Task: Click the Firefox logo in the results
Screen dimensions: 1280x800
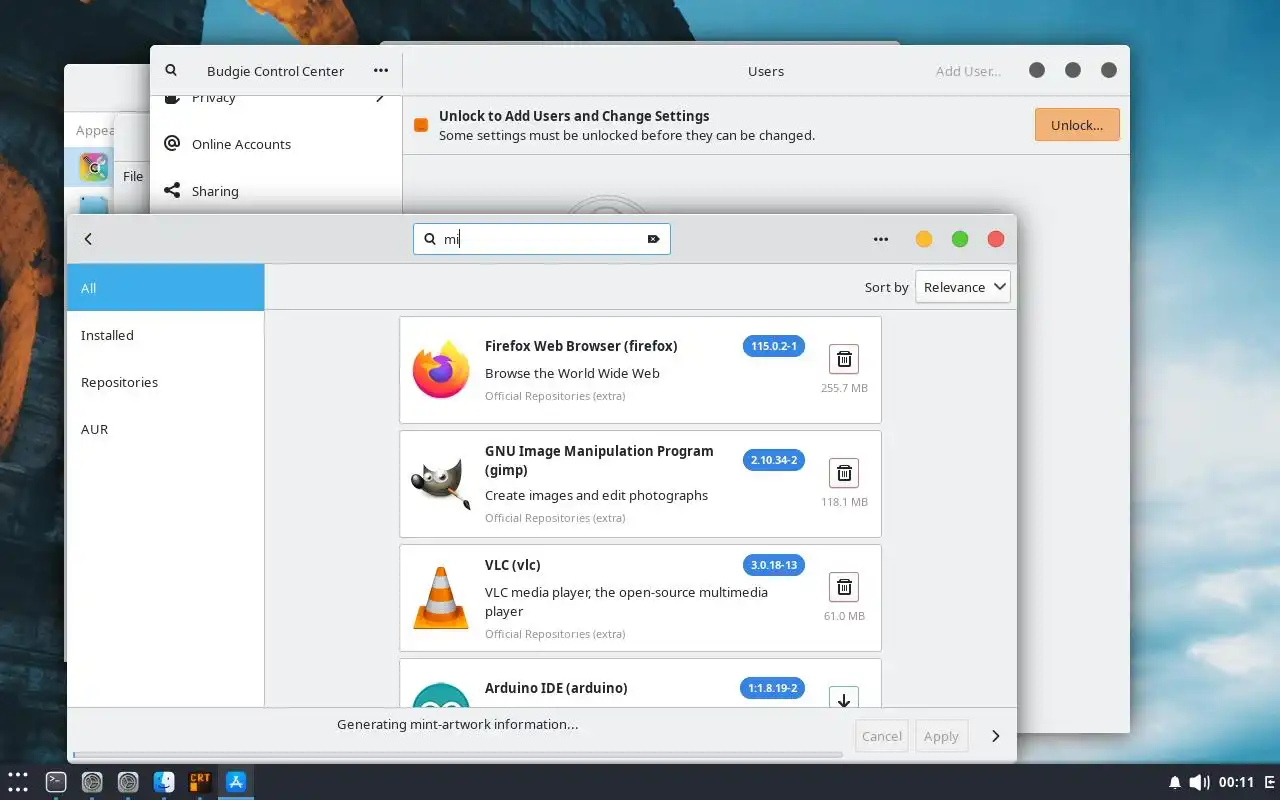Action: [x=441, y=369]
